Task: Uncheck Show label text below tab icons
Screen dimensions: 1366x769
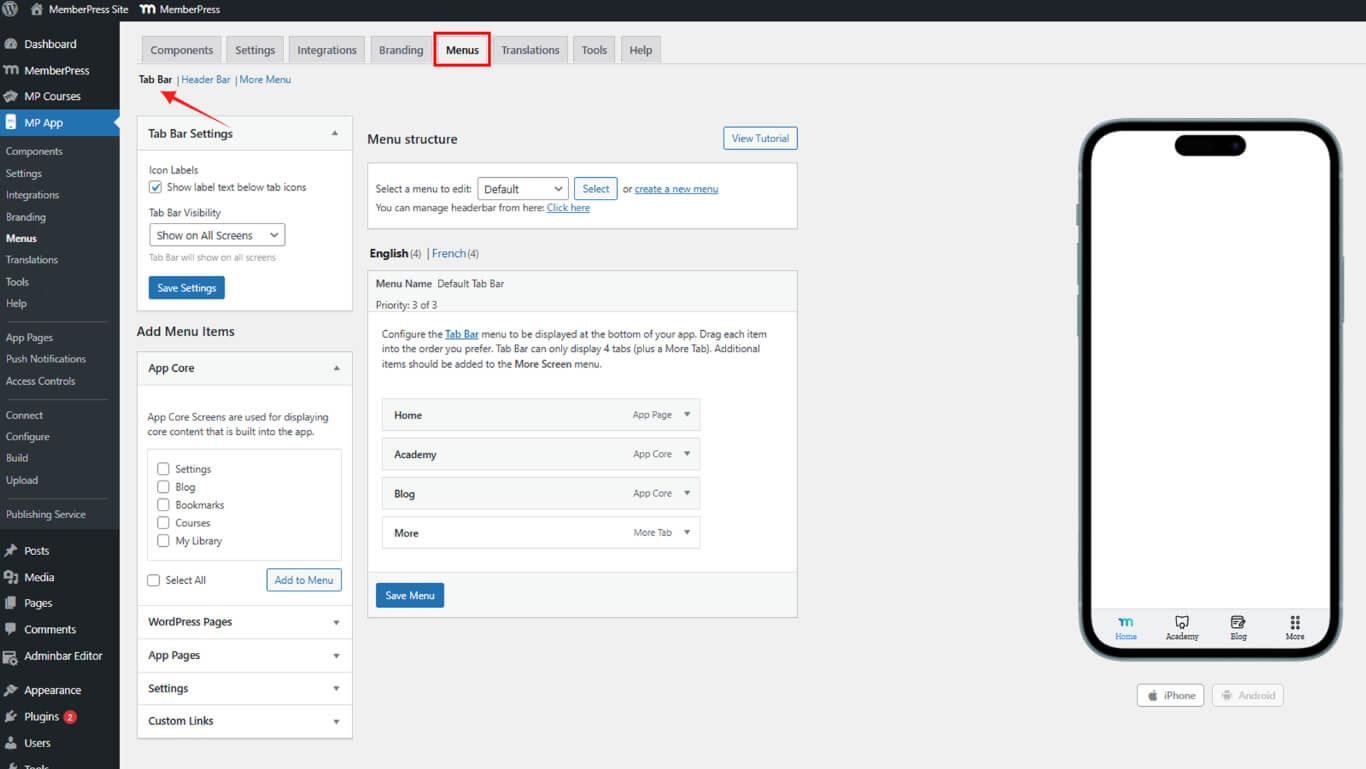Action: [x=156, y=187]
